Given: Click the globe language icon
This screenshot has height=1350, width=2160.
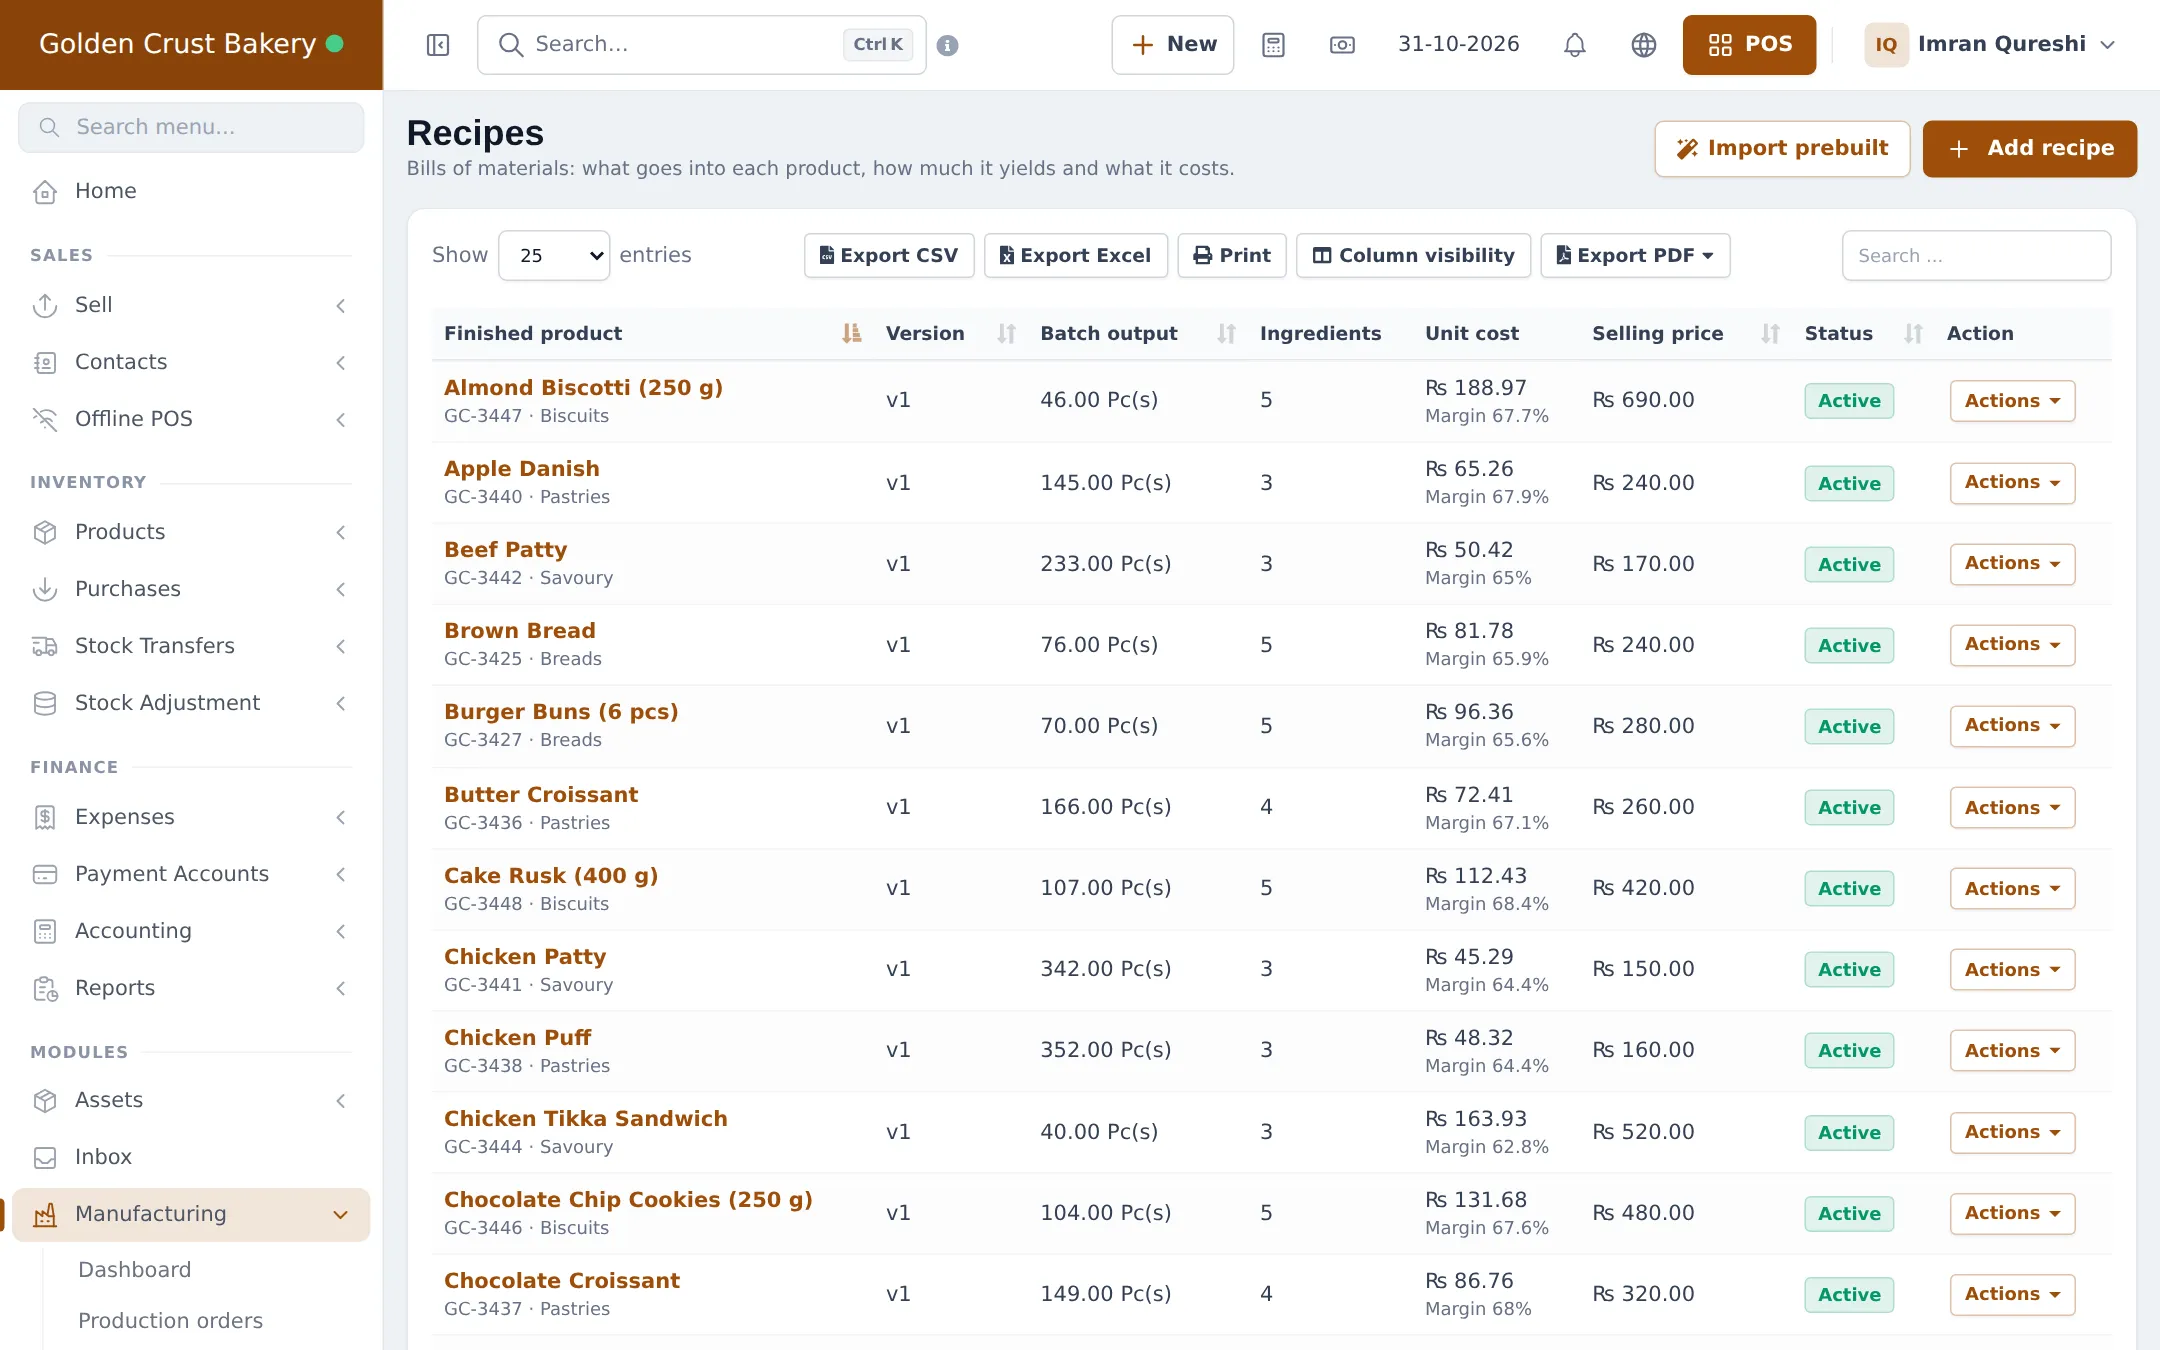Looking at the screenshot, I should [1644, 45].
